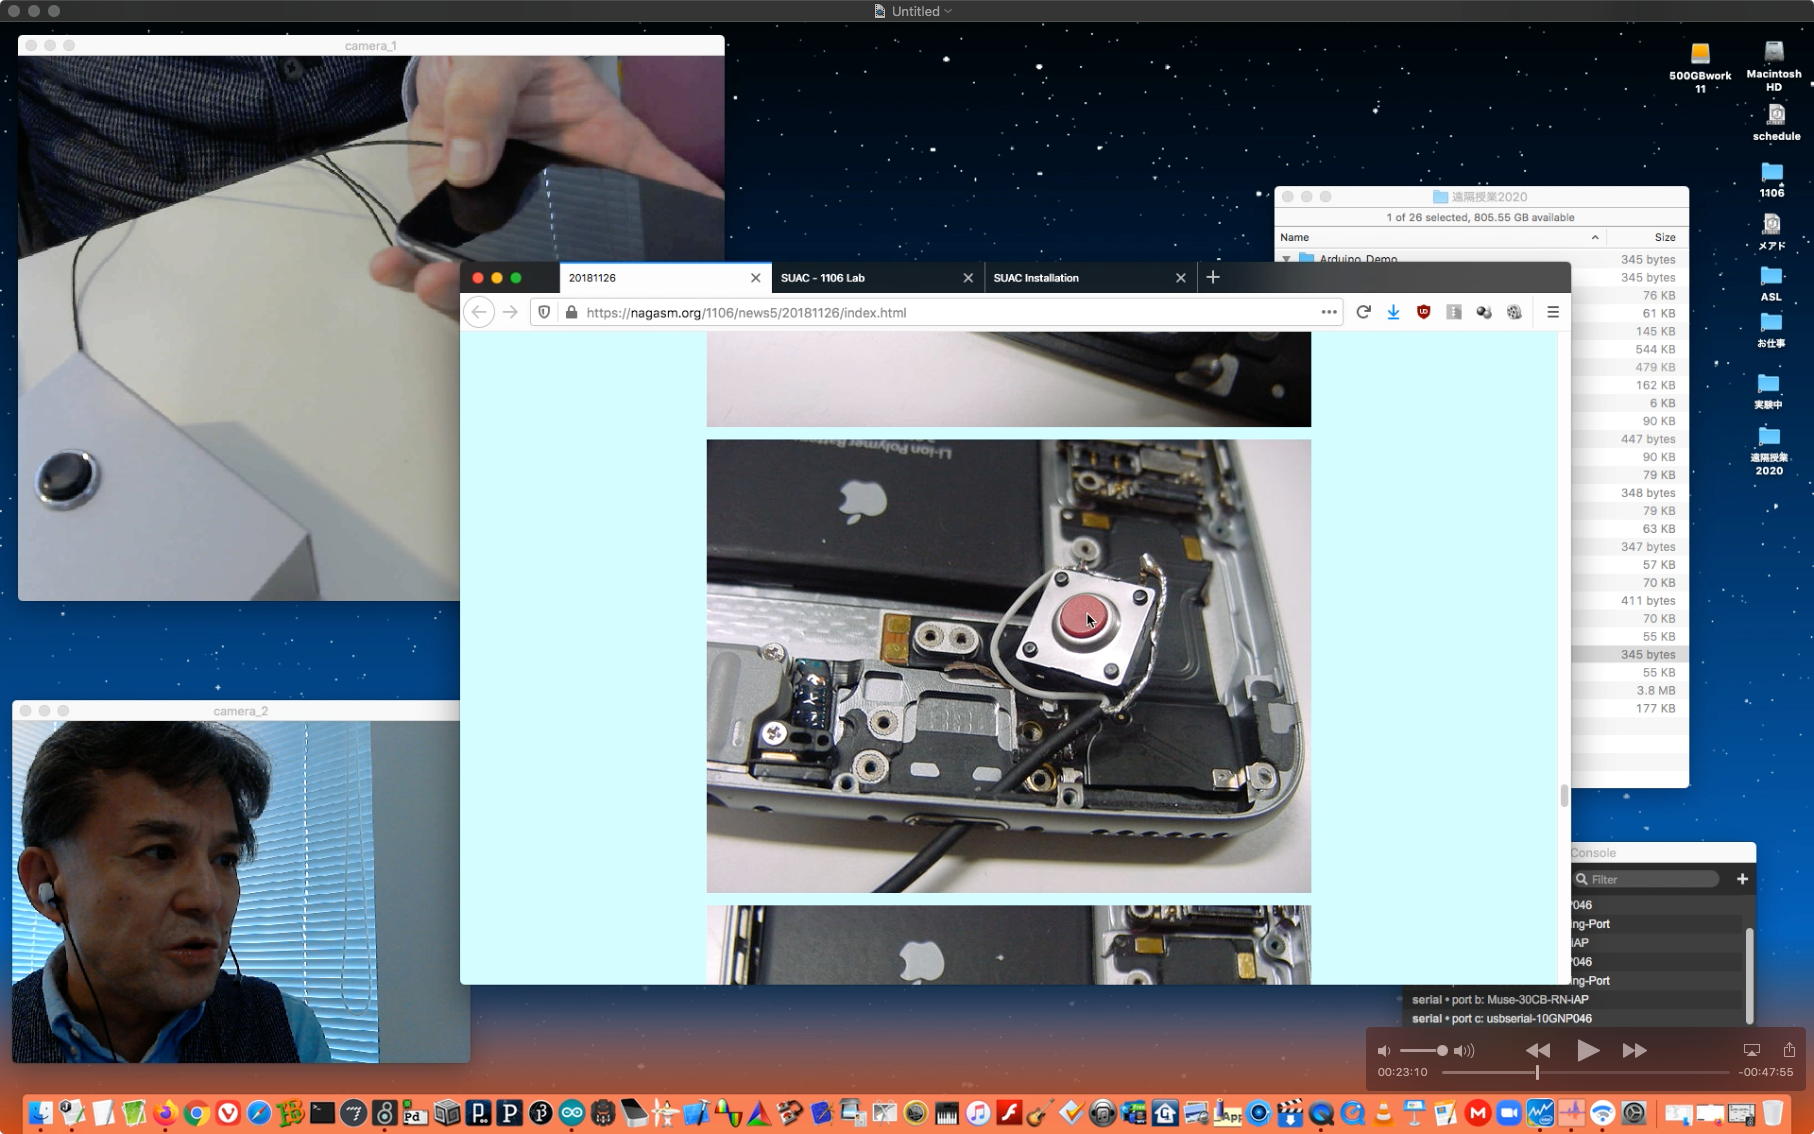This screenshot has width=1814, height=1134.
Task: Close the 20181126 tab
Action: [x=755, y=278]
